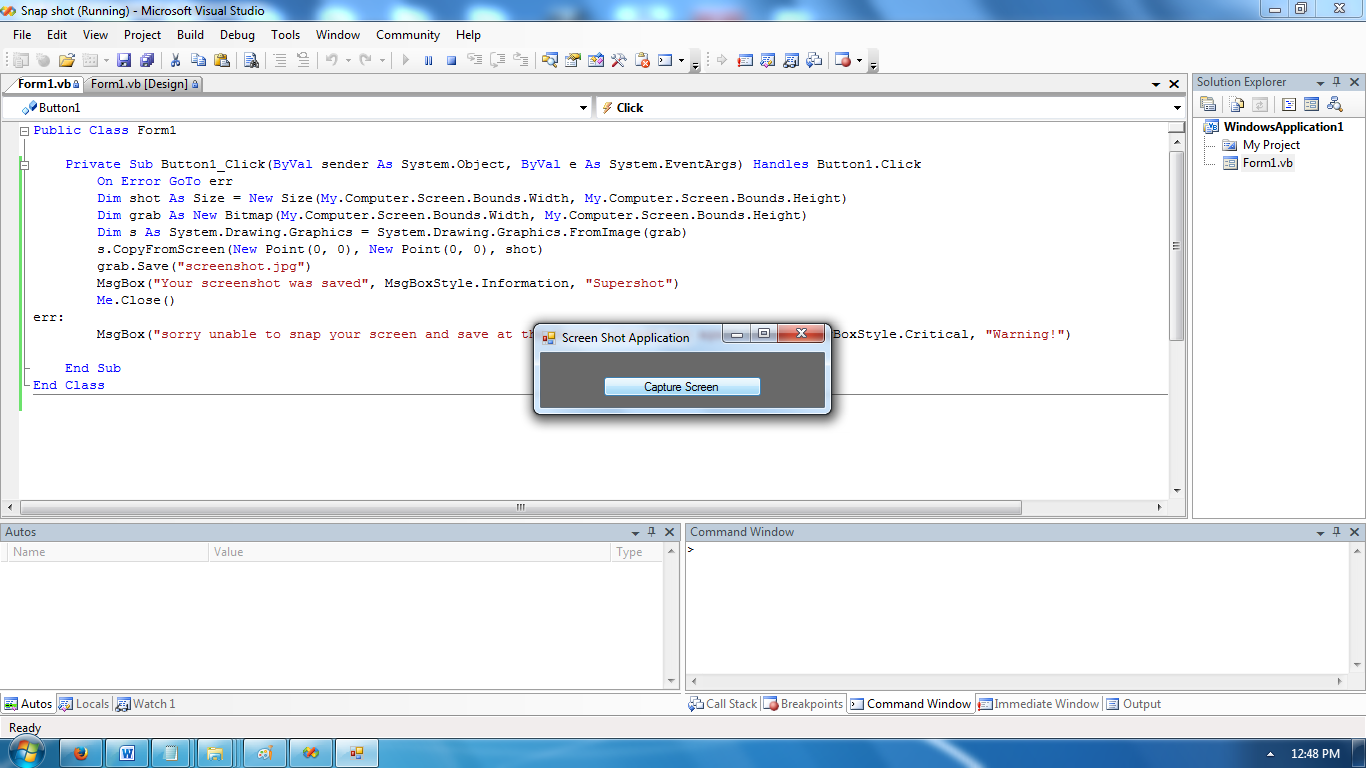Viewport: 1366px width, 768px height.
Task: Collapse the Public Class Form1 outline box
Action: 24,131
